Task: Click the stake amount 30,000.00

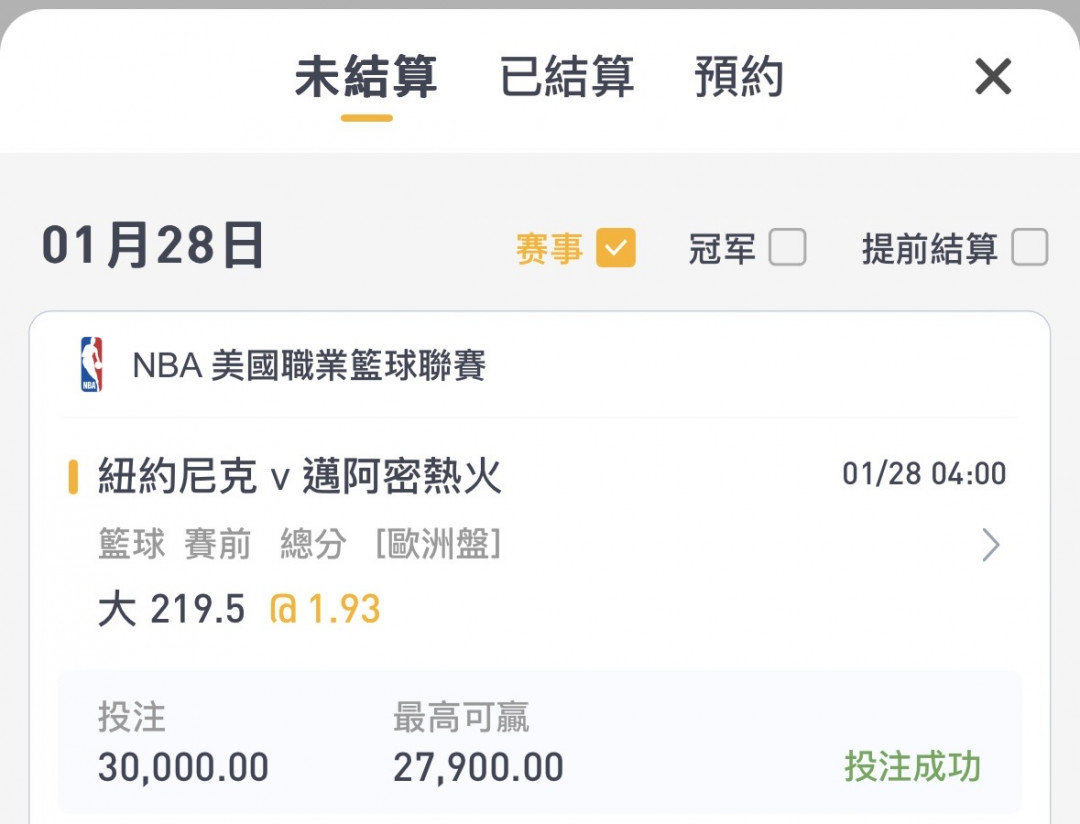Action: pos(183,768)
